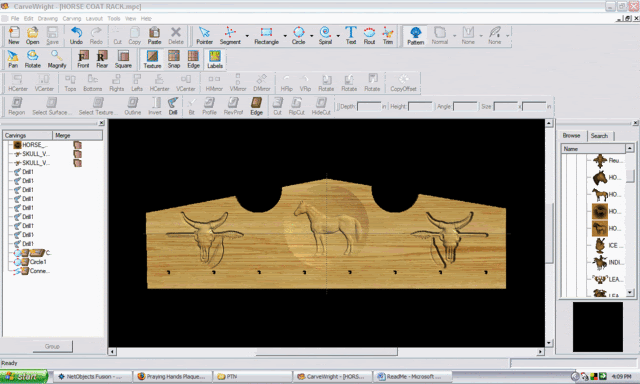This screenshot has height=384, width=640.
Task: Click the Magnify view tool
Action: pyautogui.click(x=57, y=59)
